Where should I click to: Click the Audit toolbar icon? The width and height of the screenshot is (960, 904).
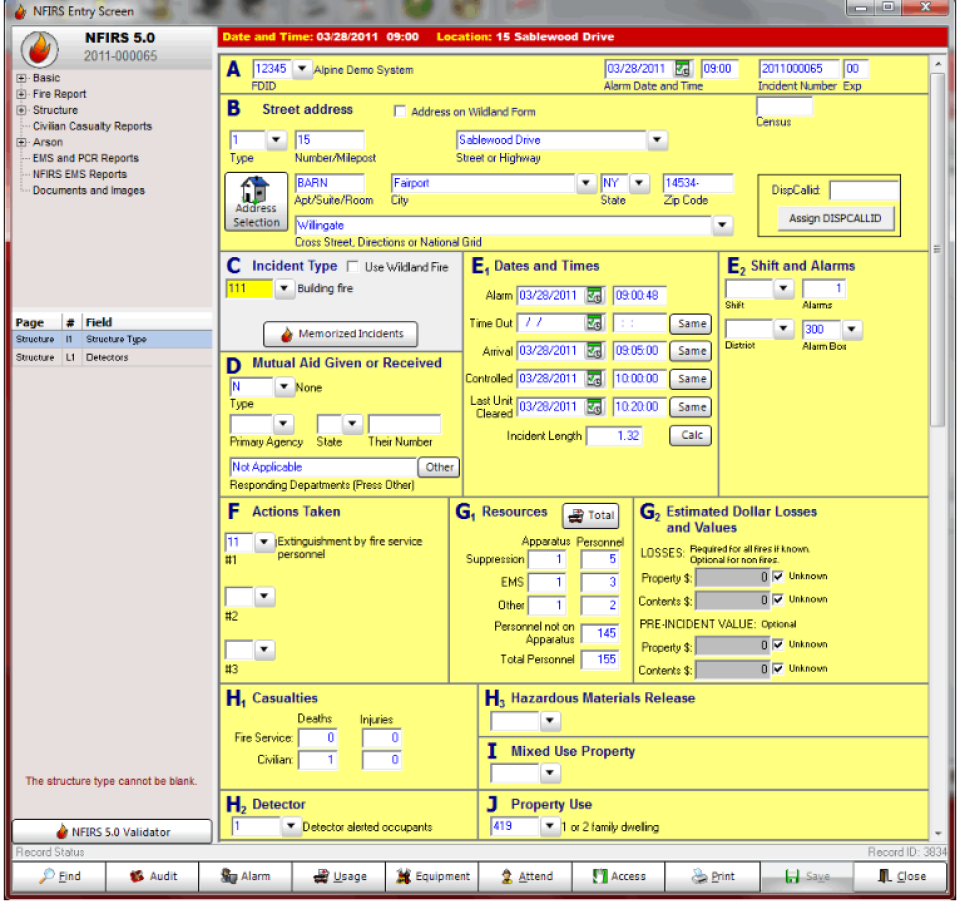click(x=152, y=876)
